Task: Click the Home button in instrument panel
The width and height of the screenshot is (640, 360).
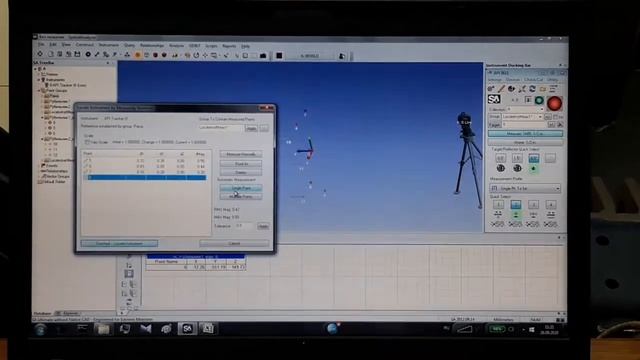Action: click(525, 142)
